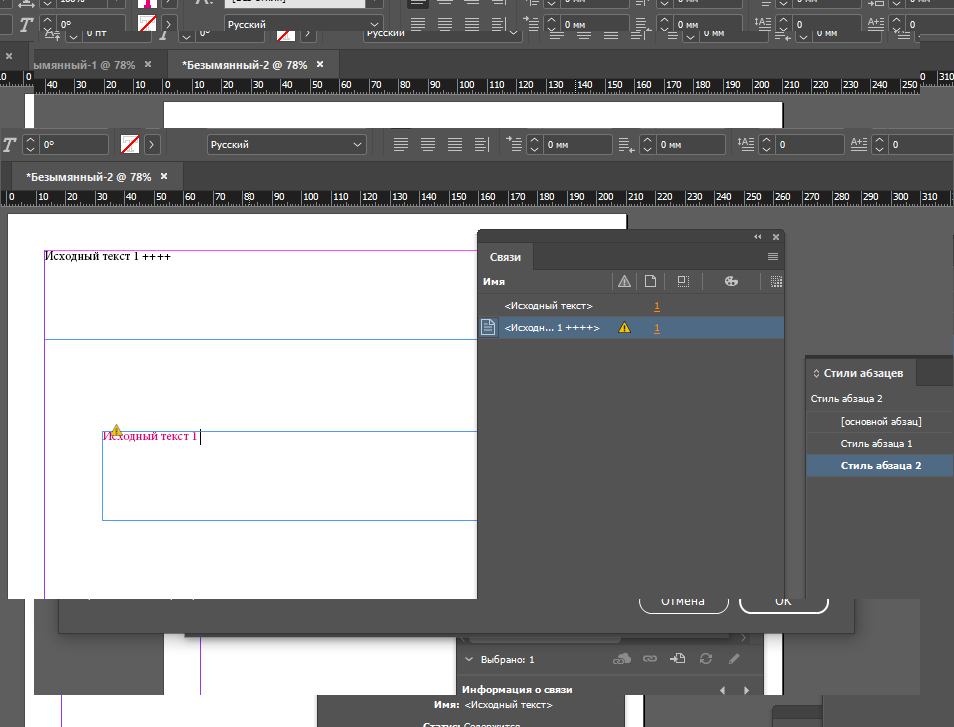
Task: Click the Update Link refresh icon
Action: 706,659
